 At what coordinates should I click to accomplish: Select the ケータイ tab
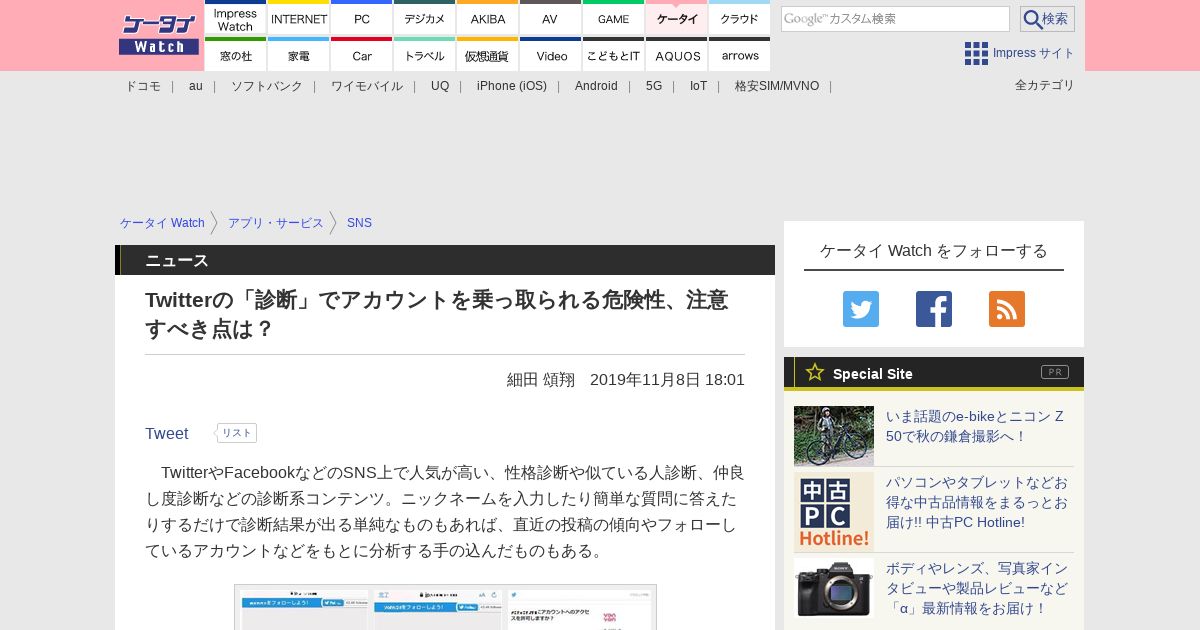(x=677, y=18)
